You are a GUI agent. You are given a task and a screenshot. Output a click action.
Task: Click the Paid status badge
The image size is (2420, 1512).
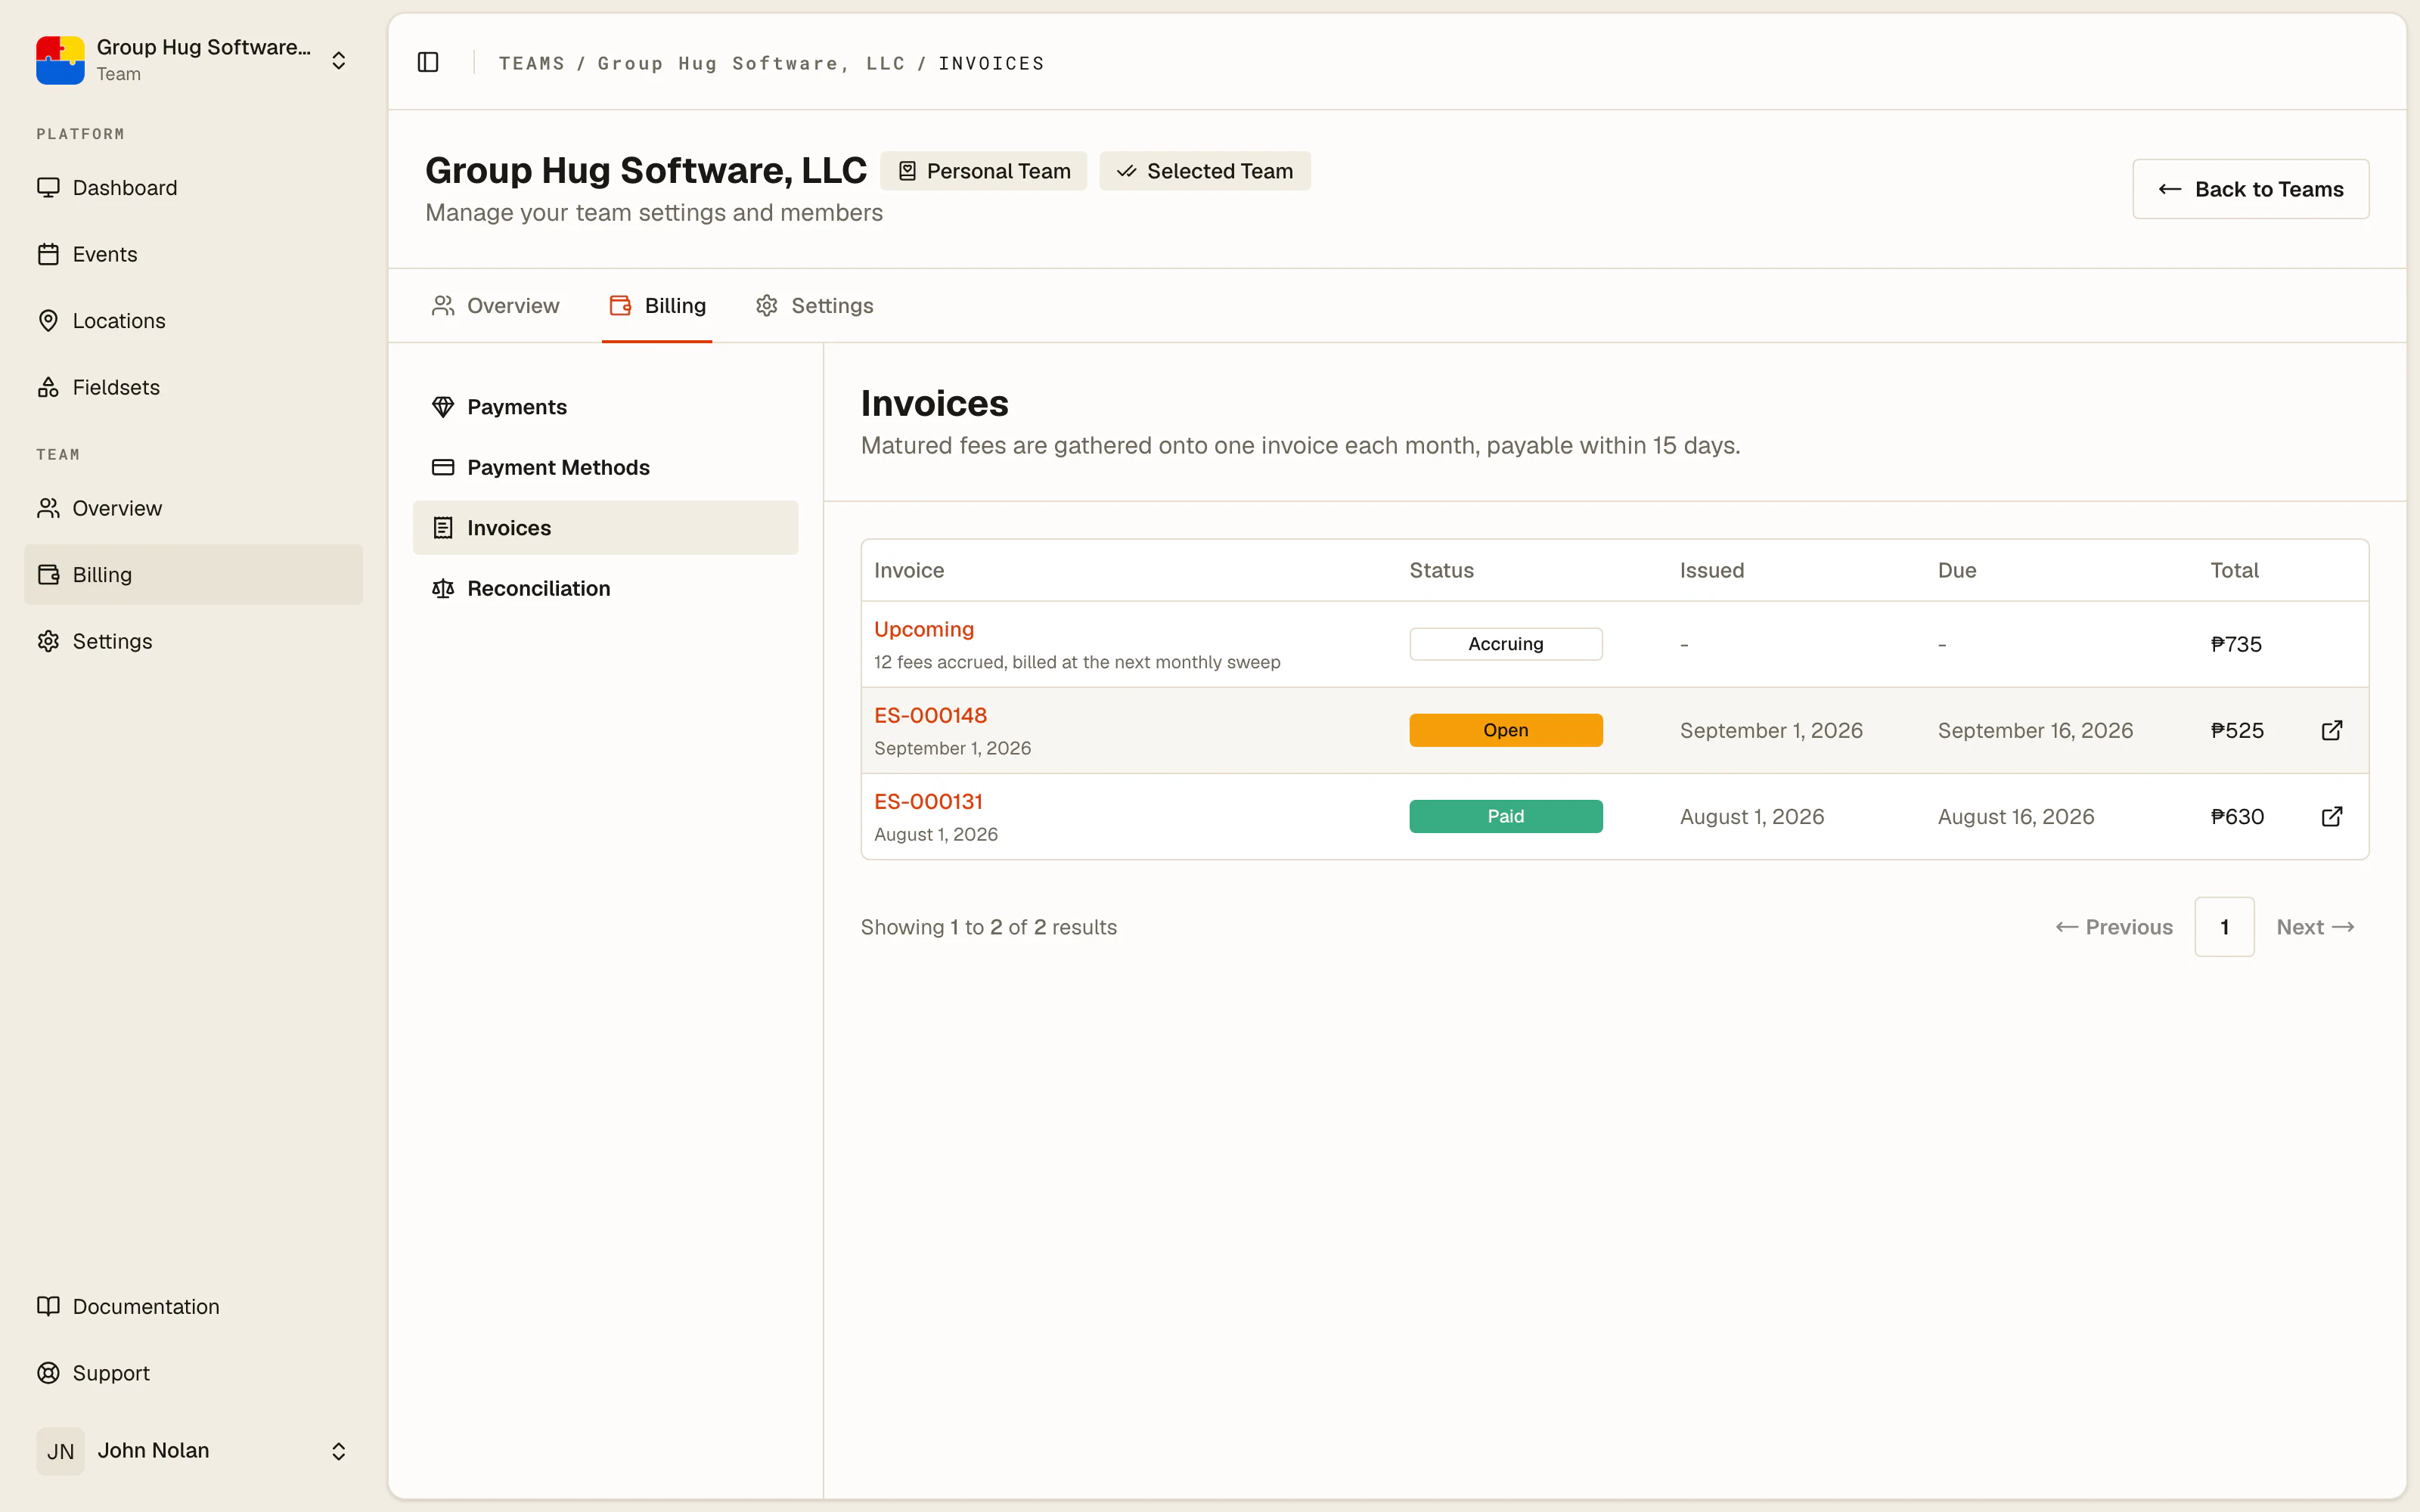(1505, 816)
